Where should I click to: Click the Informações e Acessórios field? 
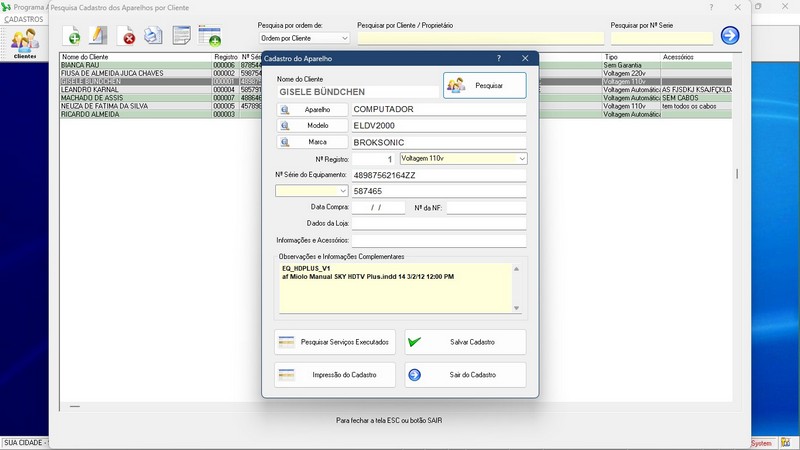pyautogui.click(x=439, y=240)
